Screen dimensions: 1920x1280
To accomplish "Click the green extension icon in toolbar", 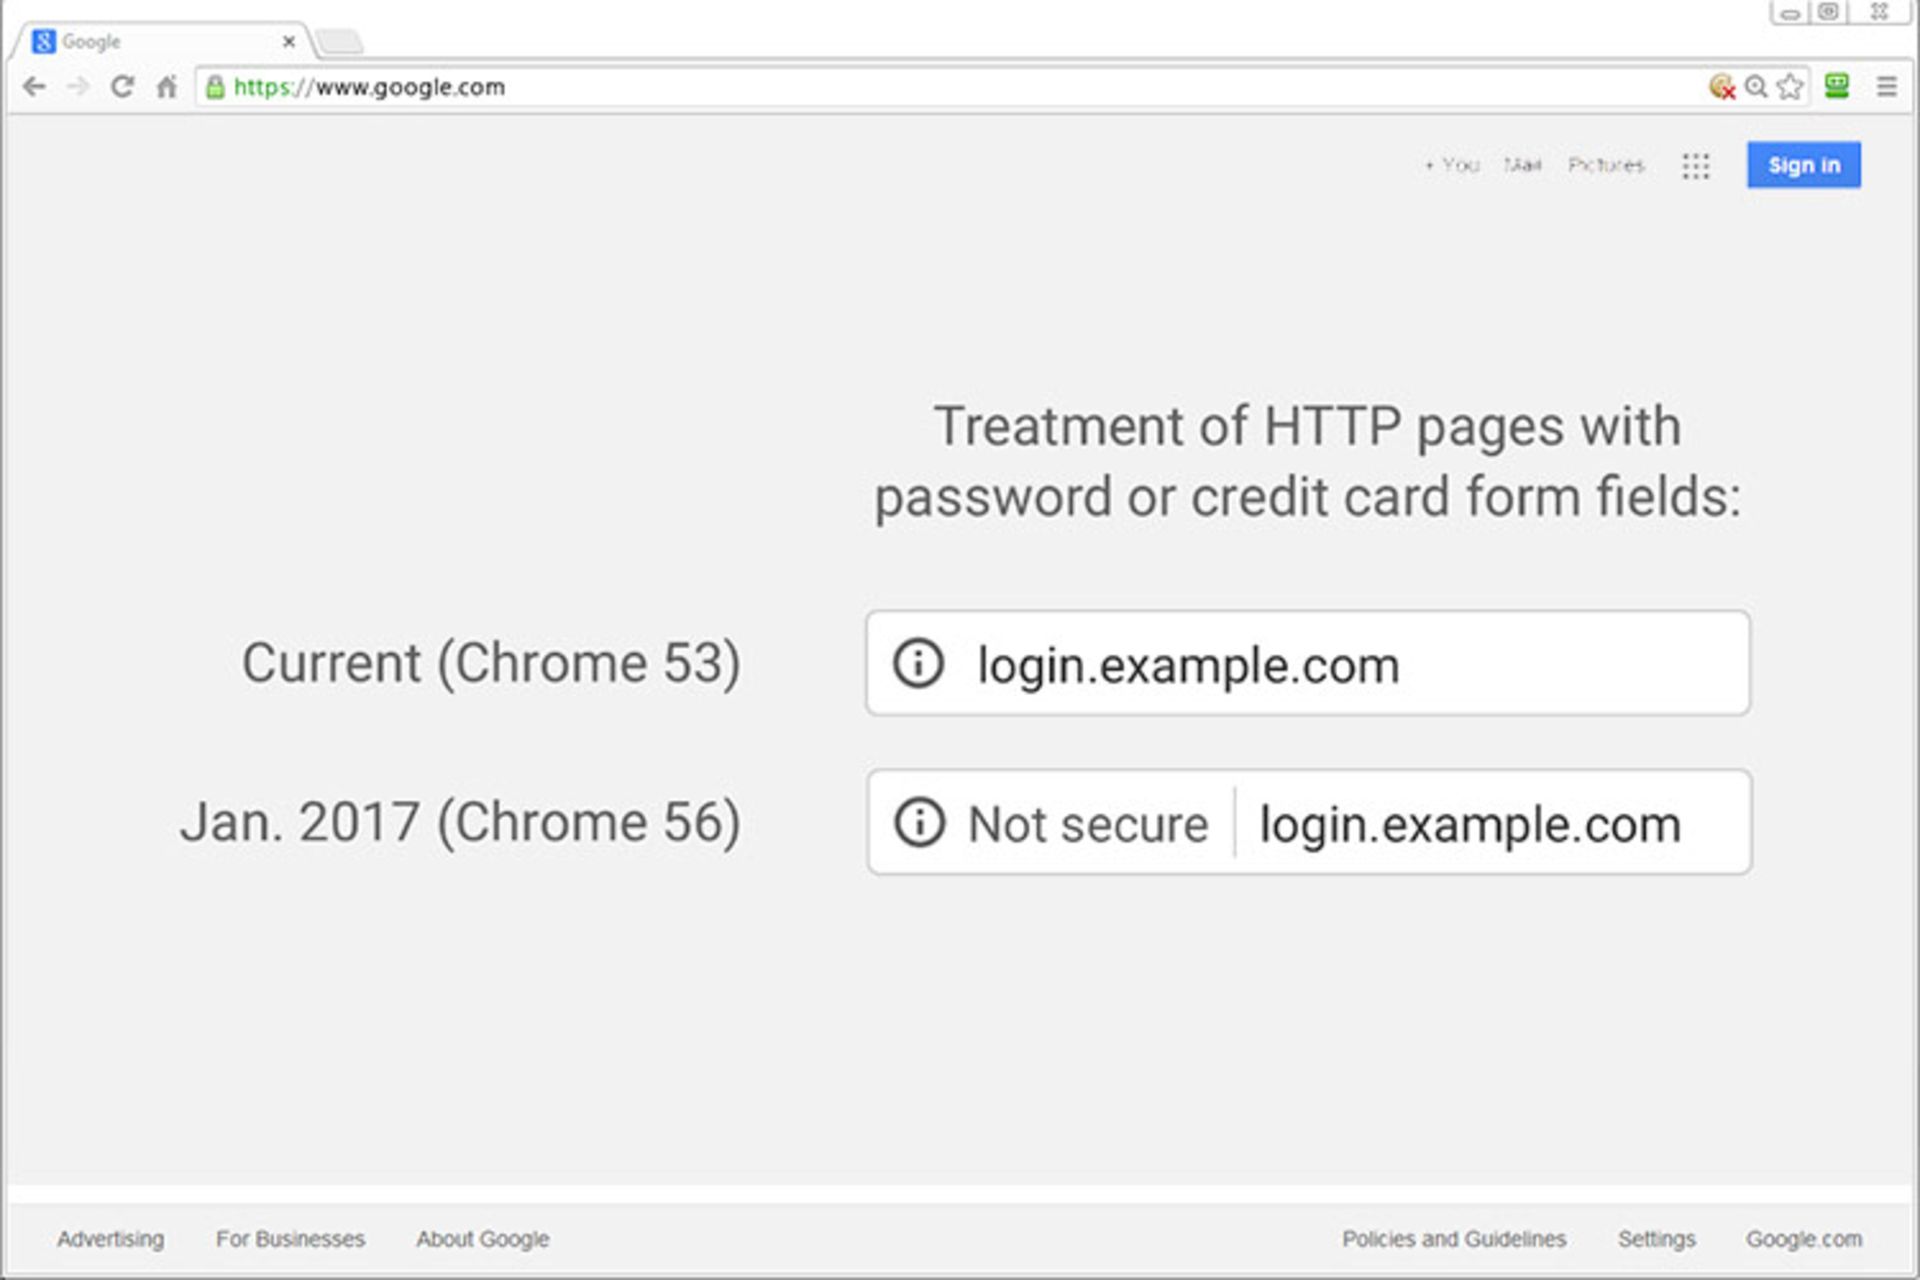I will [x=1837, y=86].
